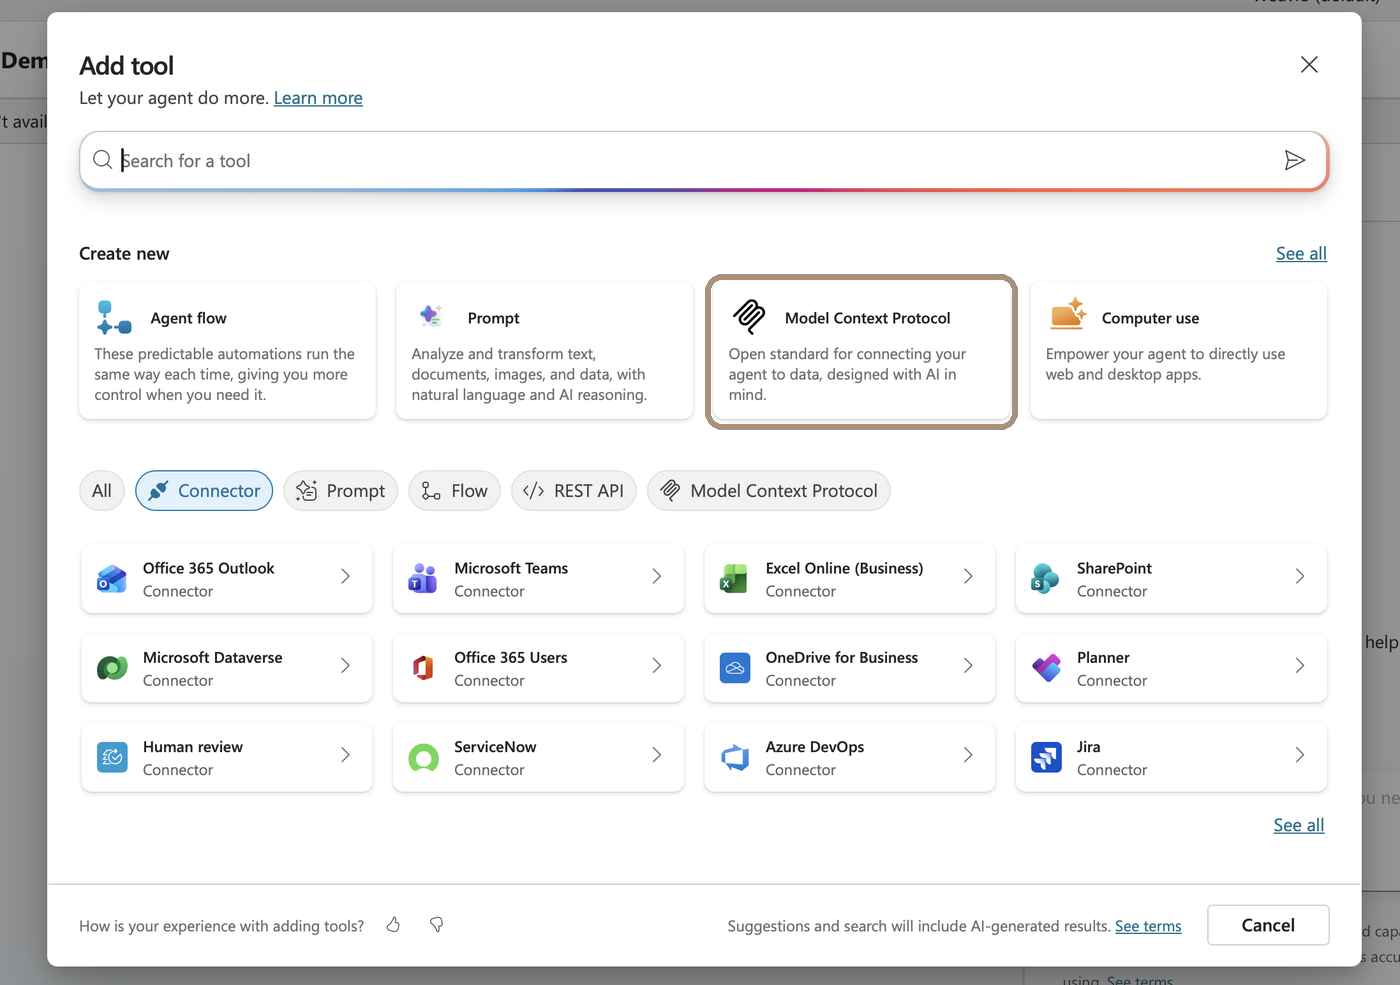
Task: Click the Cancel button
Action: (x=1268, y=925)
